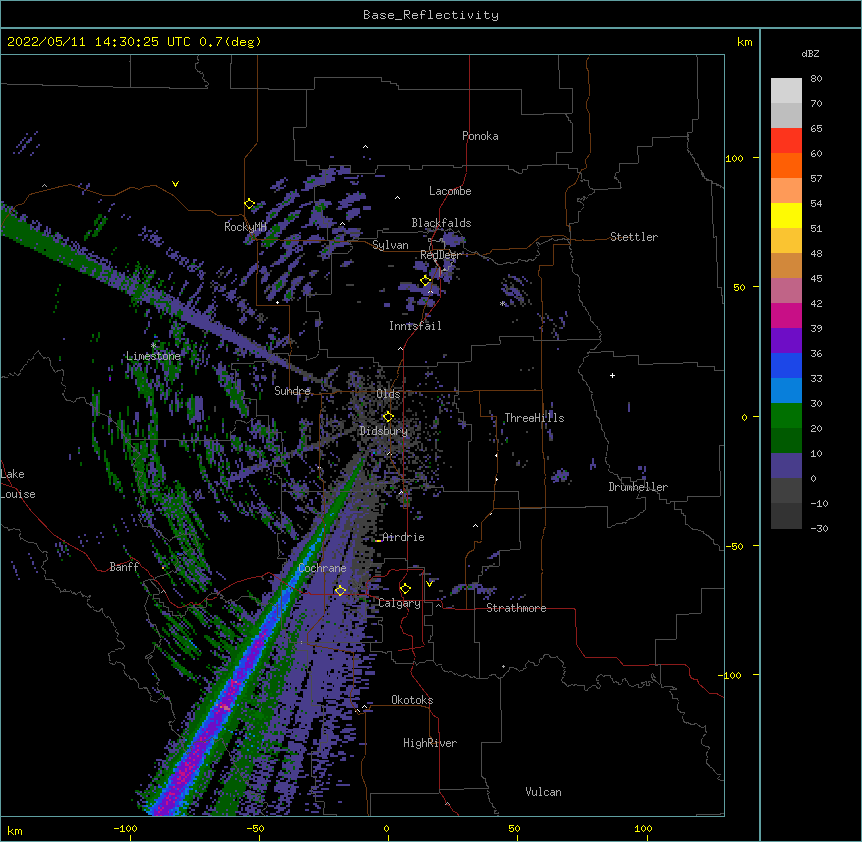Image resolution: width=862 pixels, height=842 pixels.
Task: Click the Drumheller label
Action: coord(638,487)
